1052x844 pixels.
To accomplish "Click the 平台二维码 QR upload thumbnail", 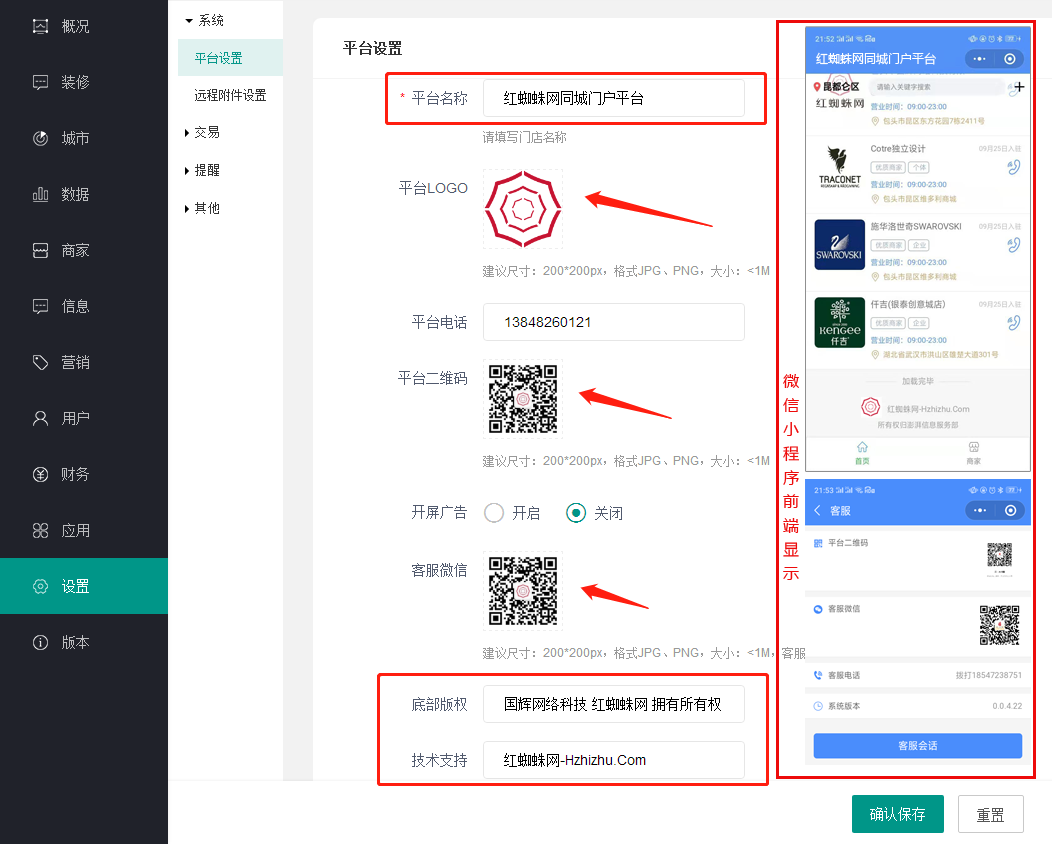I will (x=523, y=399).
